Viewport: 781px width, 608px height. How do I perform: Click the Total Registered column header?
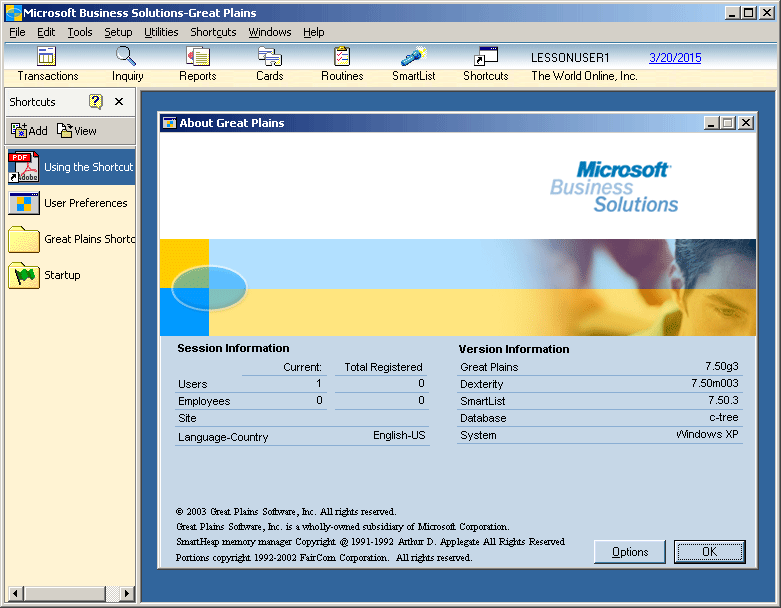coord(383,367)
